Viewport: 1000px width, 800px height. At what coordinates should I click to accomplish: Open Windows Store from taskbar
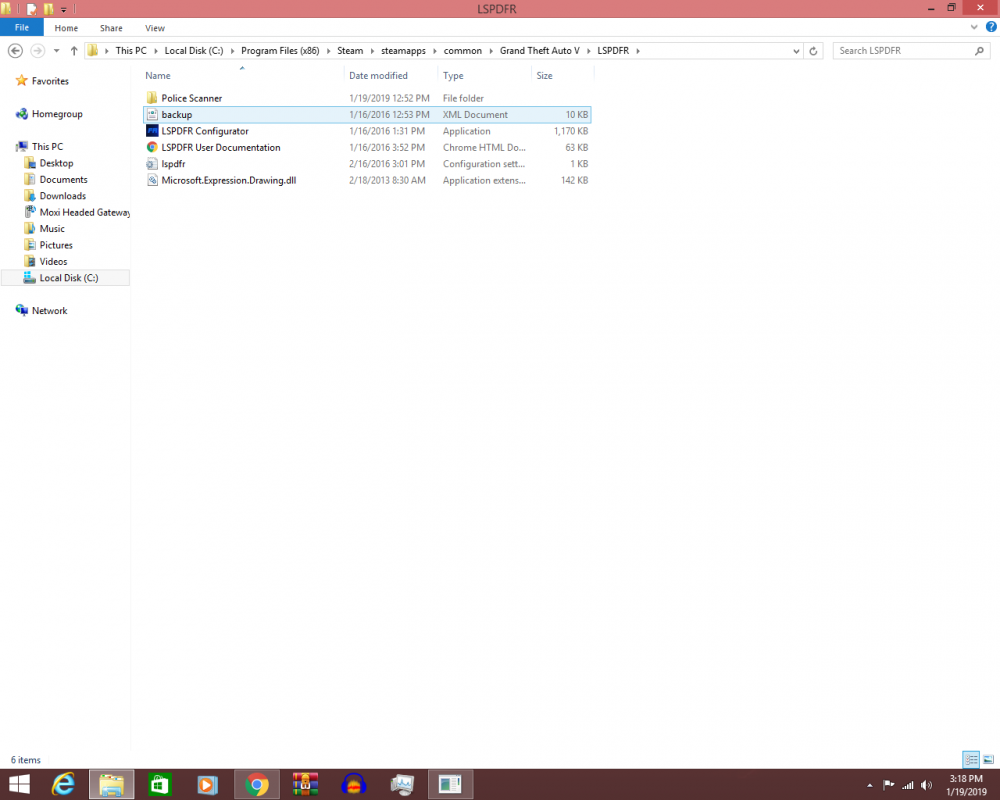tap(159, 784)
